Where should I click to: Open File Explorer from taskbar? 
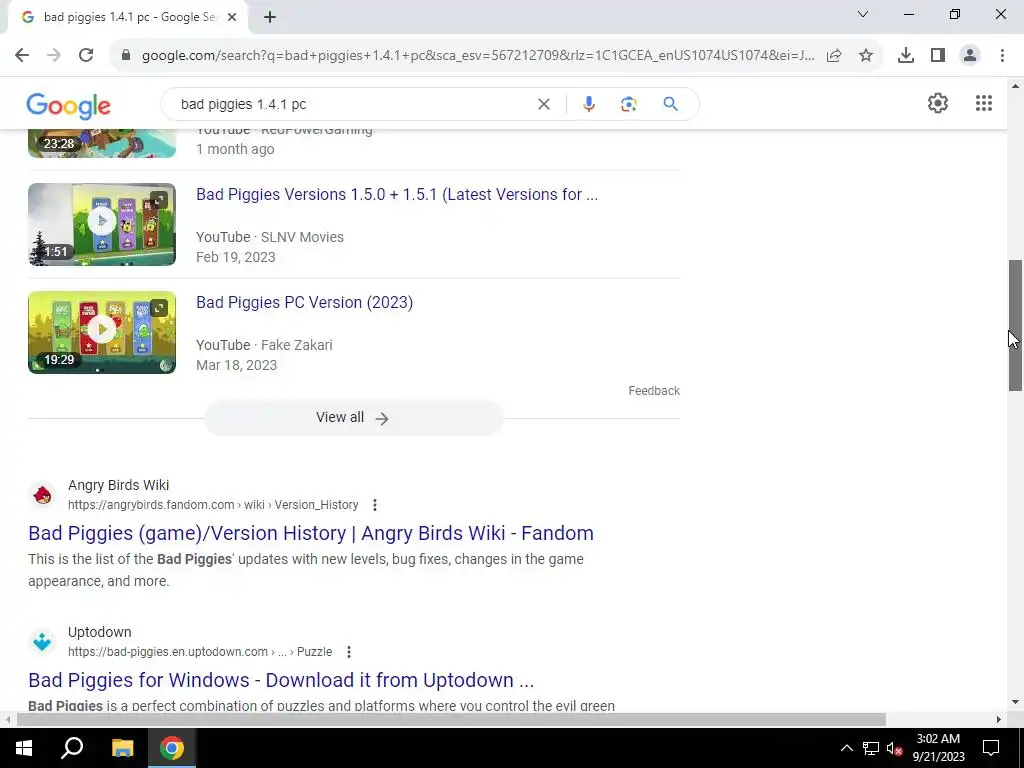(122, 748)
